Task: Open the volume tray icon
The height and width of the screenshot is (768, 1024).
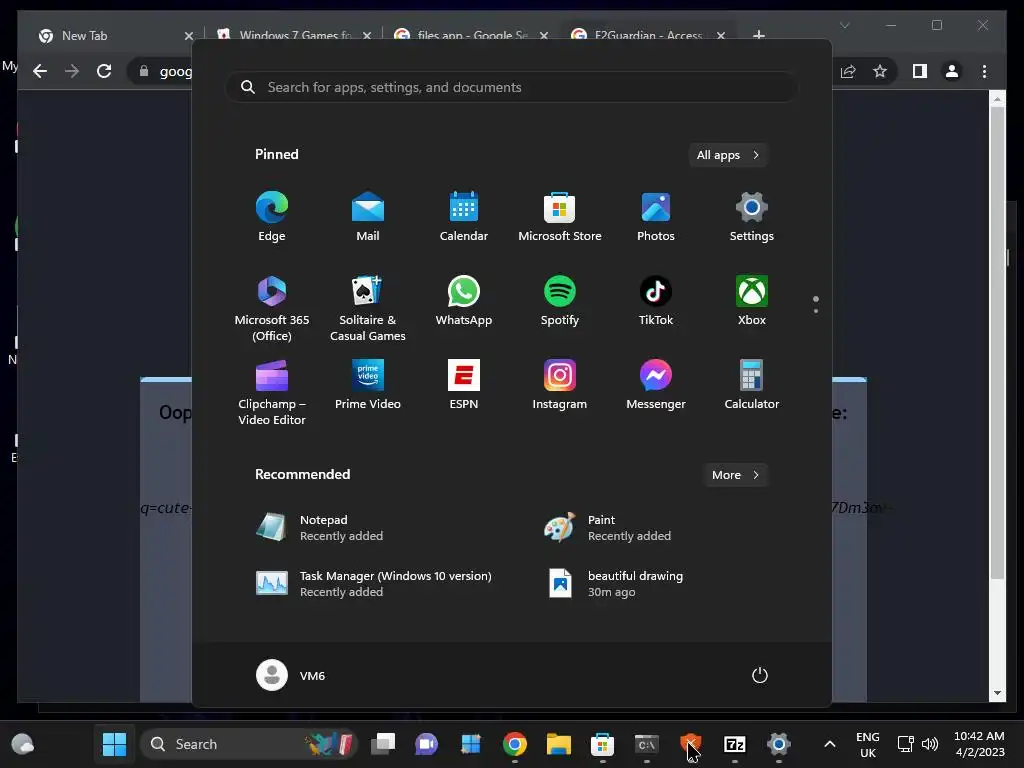Action: 930,744
